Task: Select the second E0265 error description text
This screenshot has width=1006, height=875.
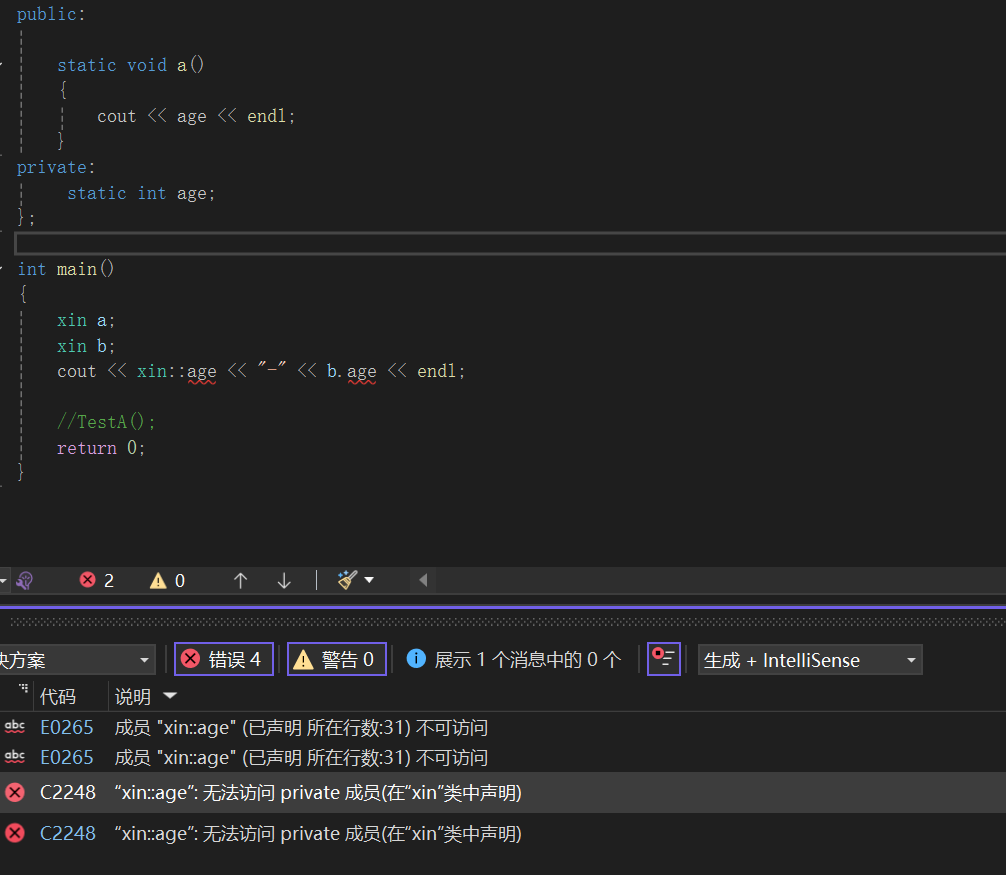Action: 301,758
